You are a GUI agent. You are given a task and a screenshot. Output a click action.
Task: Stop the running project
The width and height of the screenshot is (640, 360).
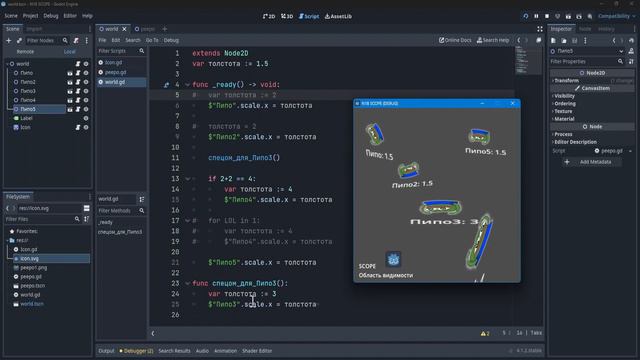[x=547, y=16]
